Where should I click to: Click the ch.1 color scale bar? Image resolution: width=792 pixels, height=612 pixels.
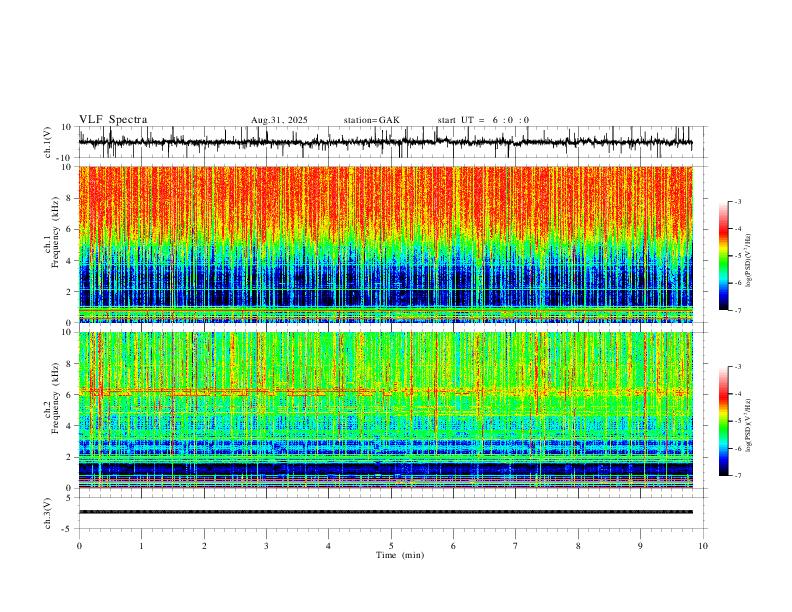pos(724,256)
